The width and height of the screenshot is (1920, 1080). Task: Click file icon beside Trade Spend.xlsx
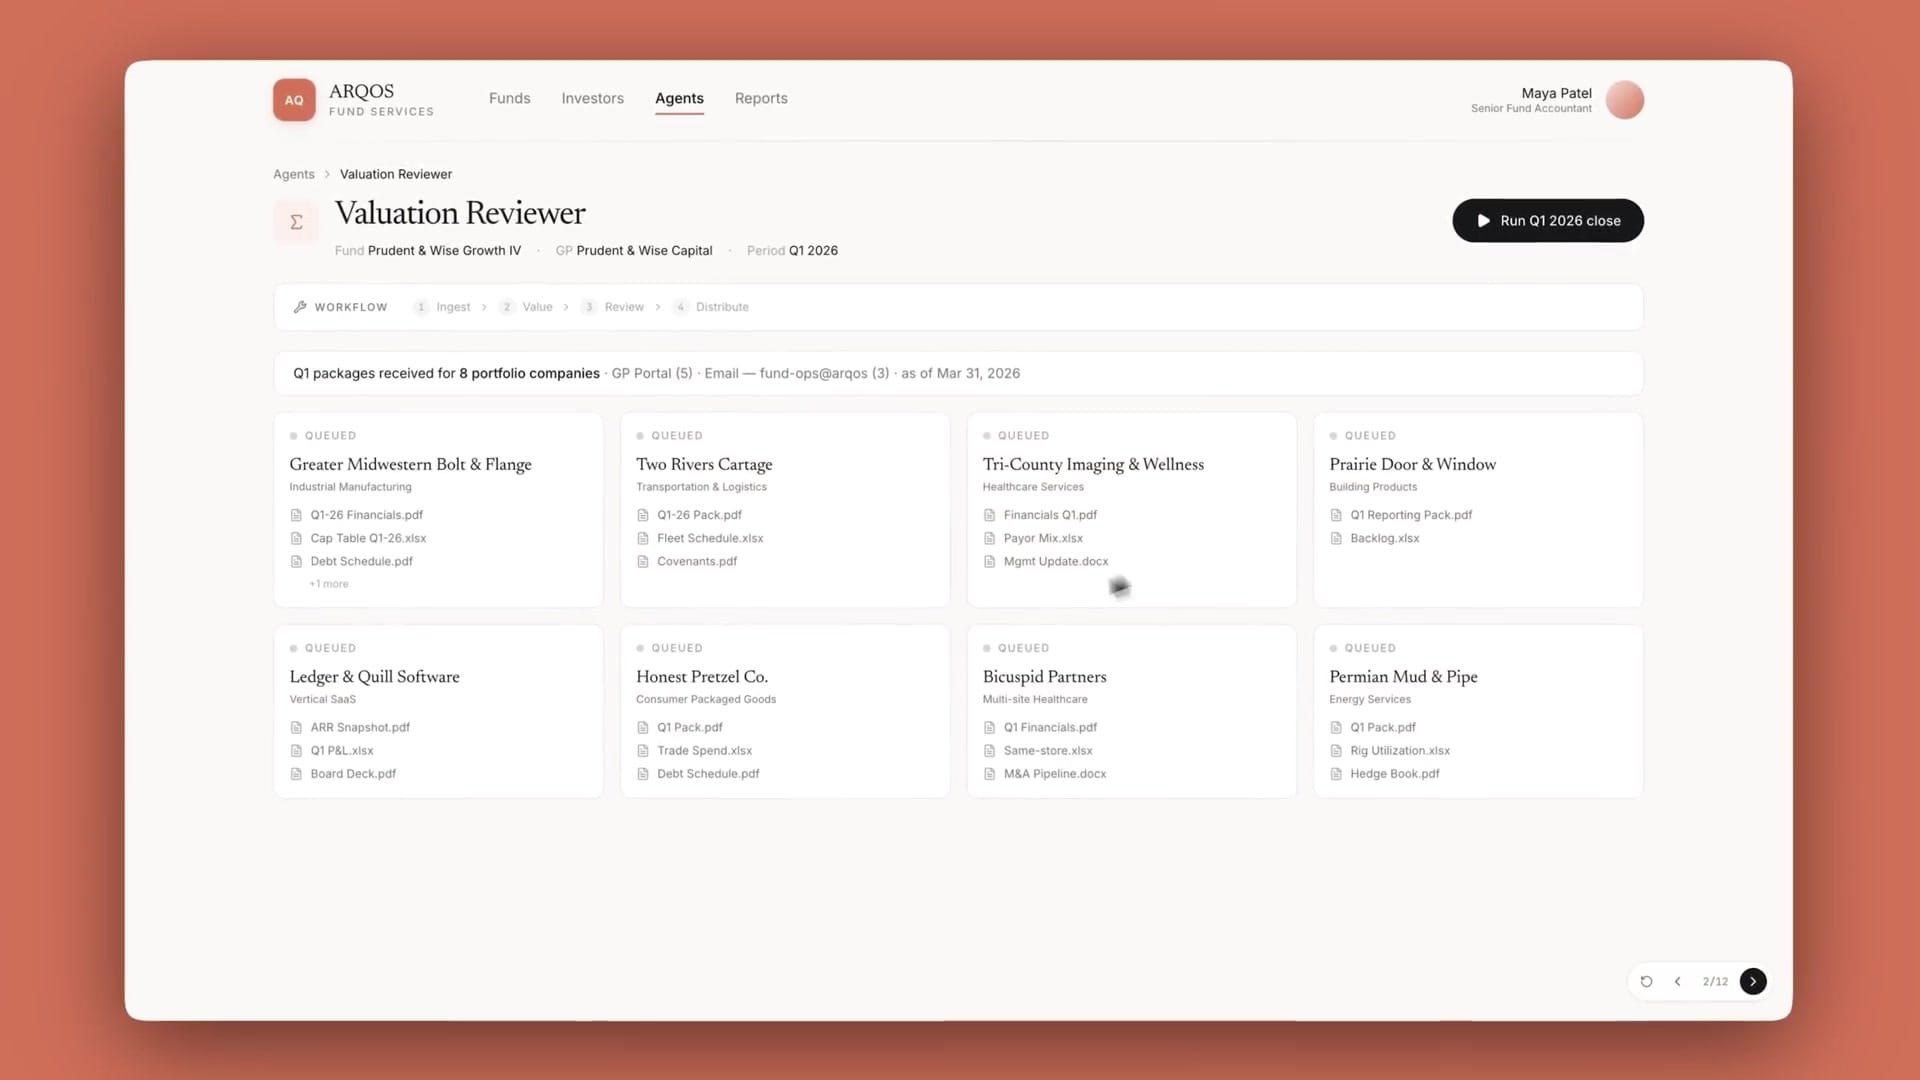[x=643, y=750]
